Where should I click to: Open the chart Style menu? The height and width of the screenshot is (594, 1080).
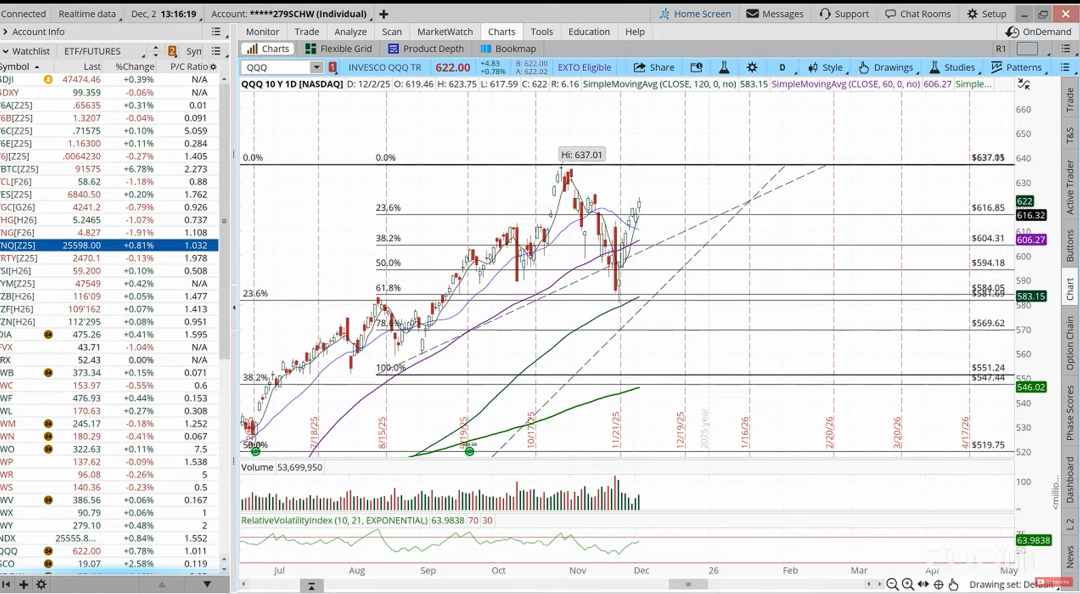tap(825, 68)
